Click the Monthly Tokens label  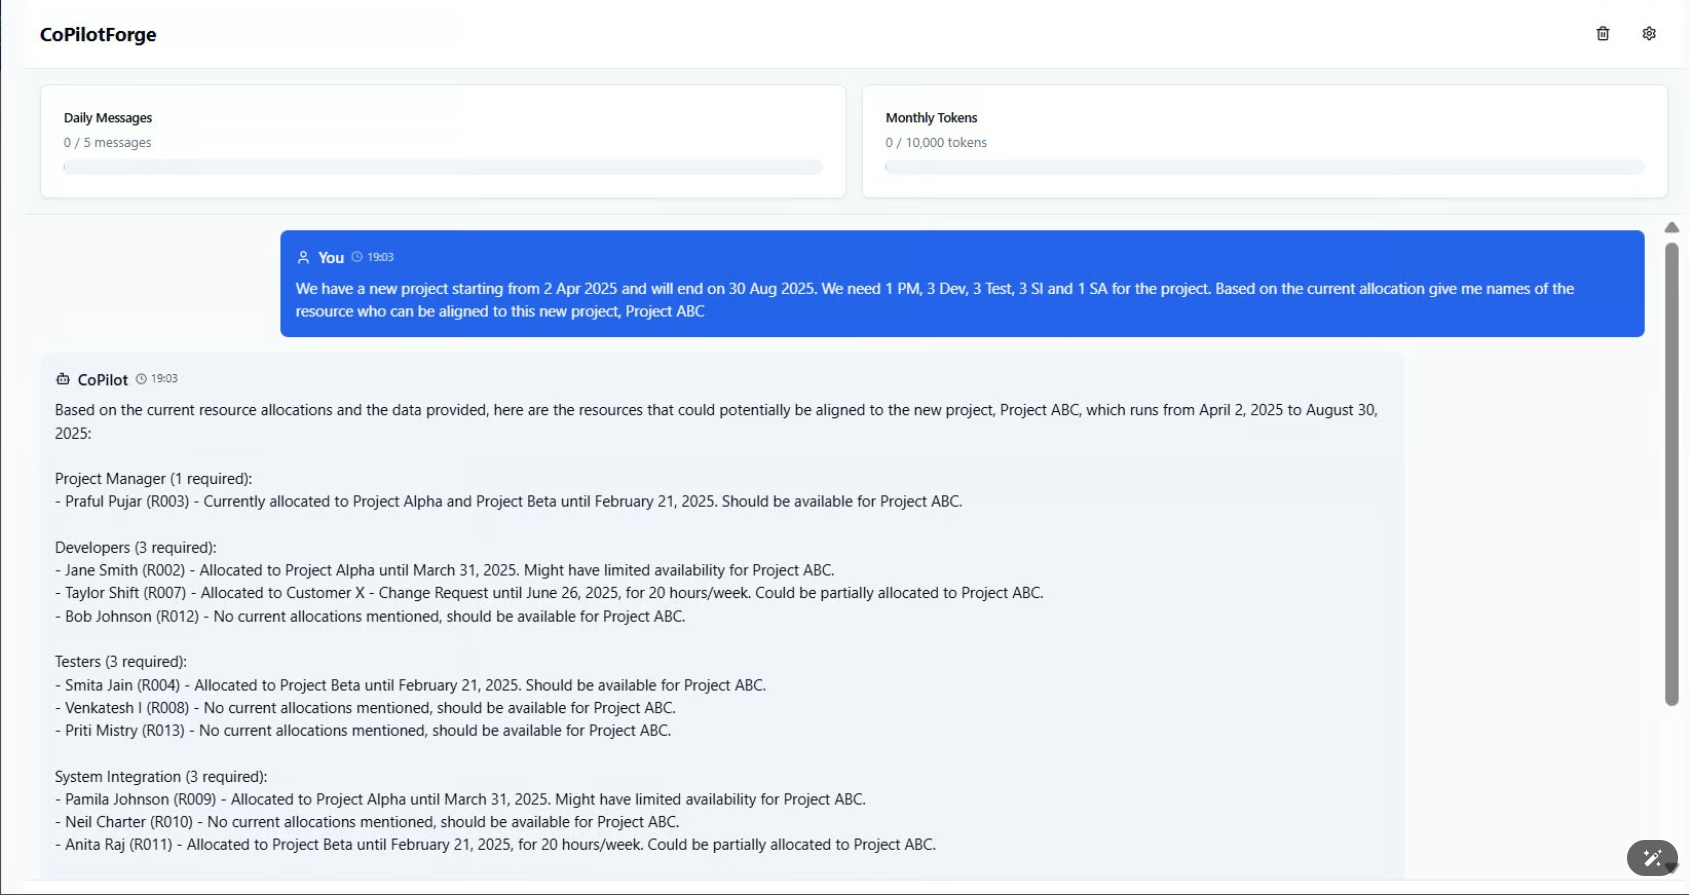click(931, 118)
